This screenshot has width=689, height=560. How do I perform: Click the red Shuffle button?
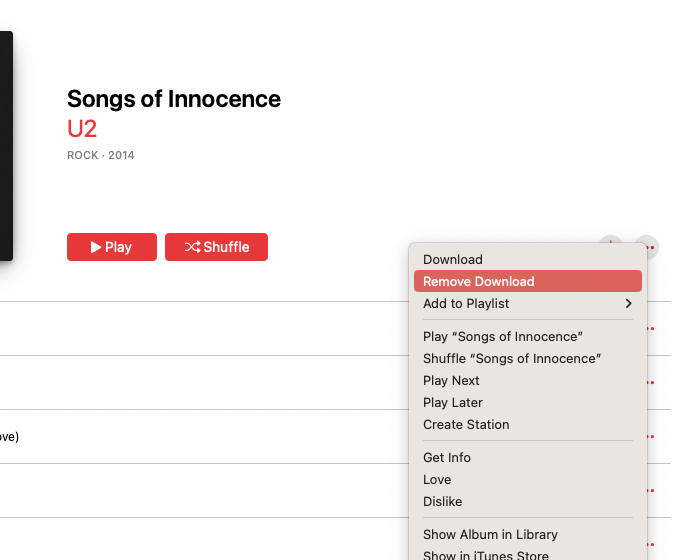[216, 247]
